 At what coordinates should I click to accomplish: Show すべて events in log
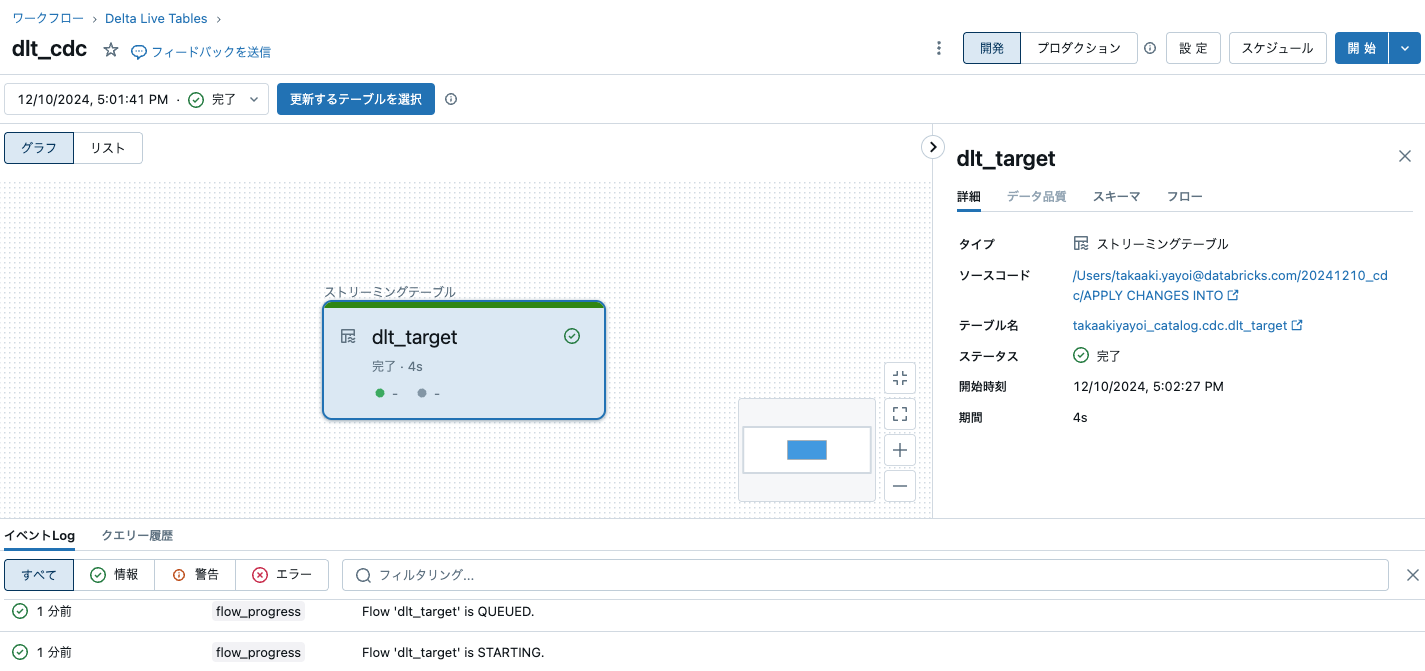39,575
